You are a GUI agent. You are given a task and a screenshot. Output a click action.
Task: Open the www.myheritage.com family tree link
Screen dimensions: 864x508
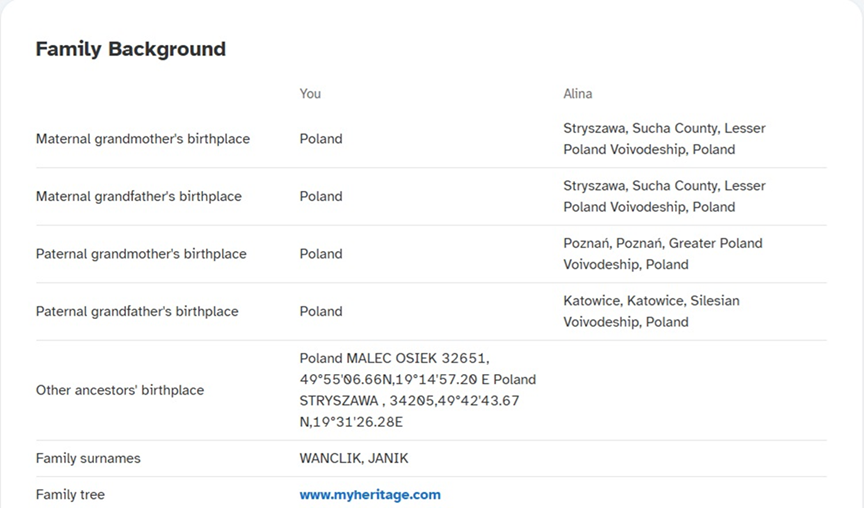(x=370, y=495)
